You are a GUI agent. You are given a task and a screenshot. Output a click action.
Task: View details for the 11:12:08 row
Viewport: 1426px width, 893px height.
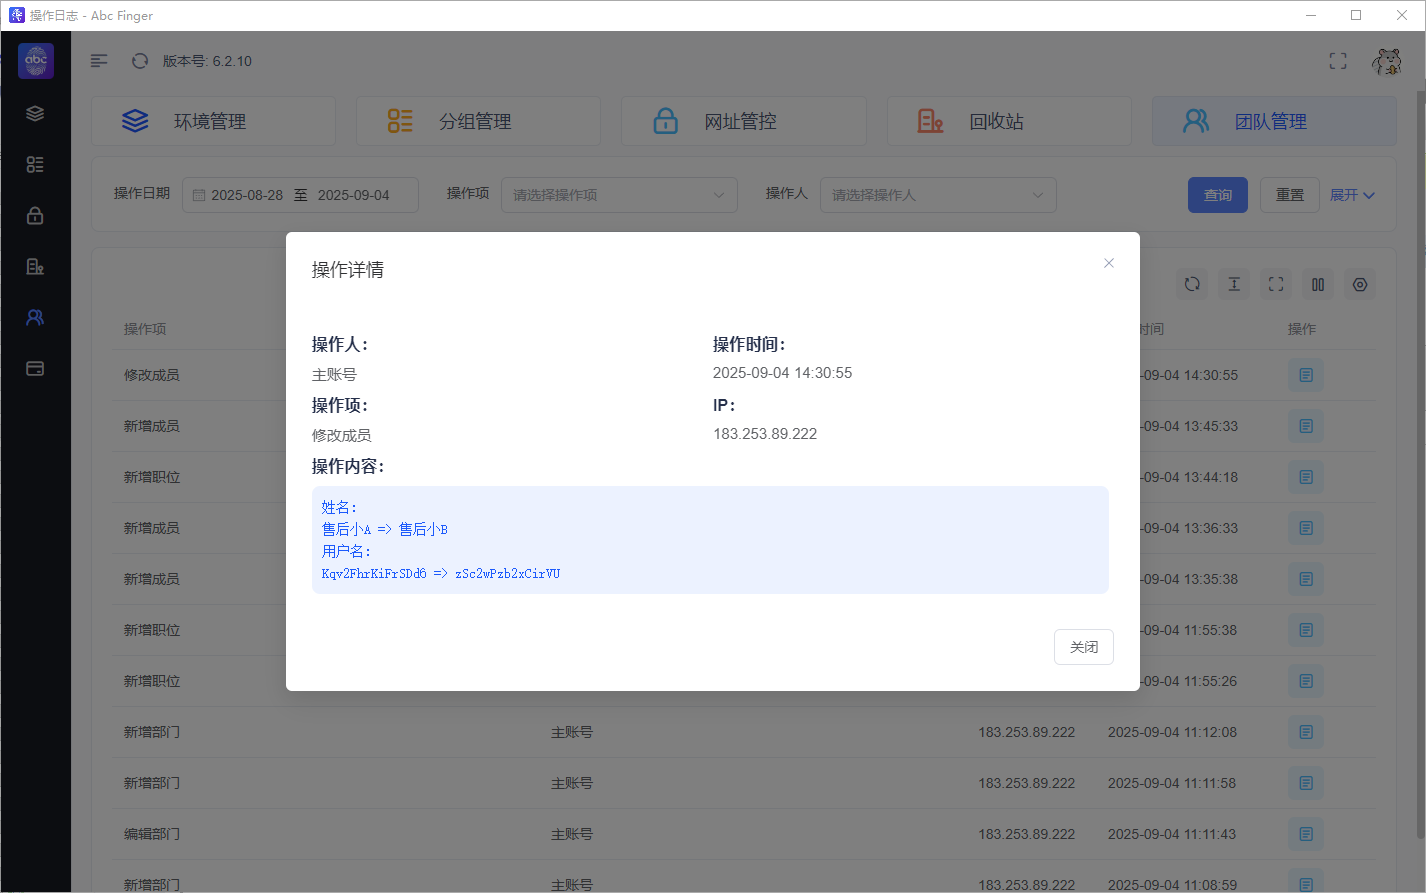(1306, 732)
